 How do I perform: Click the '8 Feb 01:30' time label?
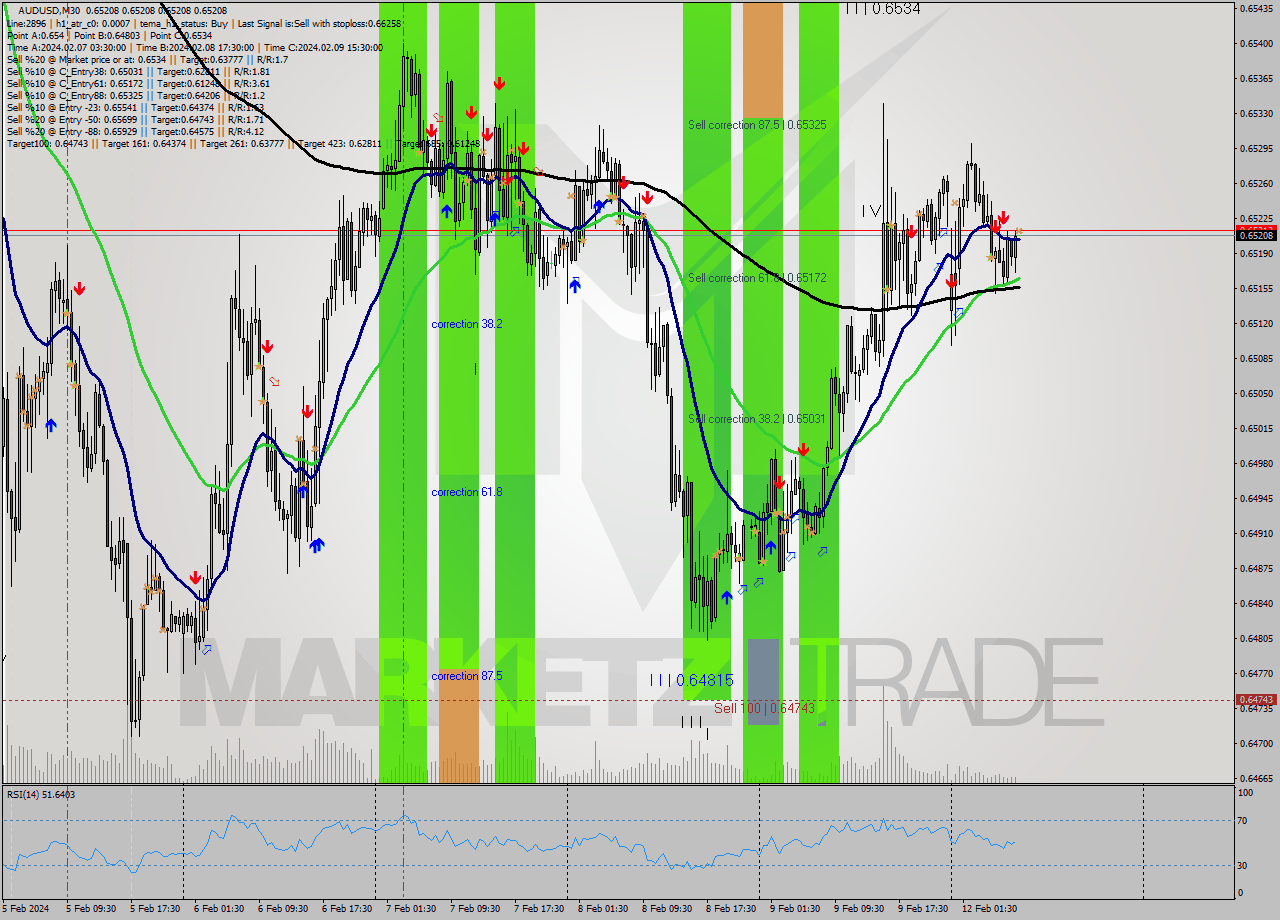[x=604, y=909]
